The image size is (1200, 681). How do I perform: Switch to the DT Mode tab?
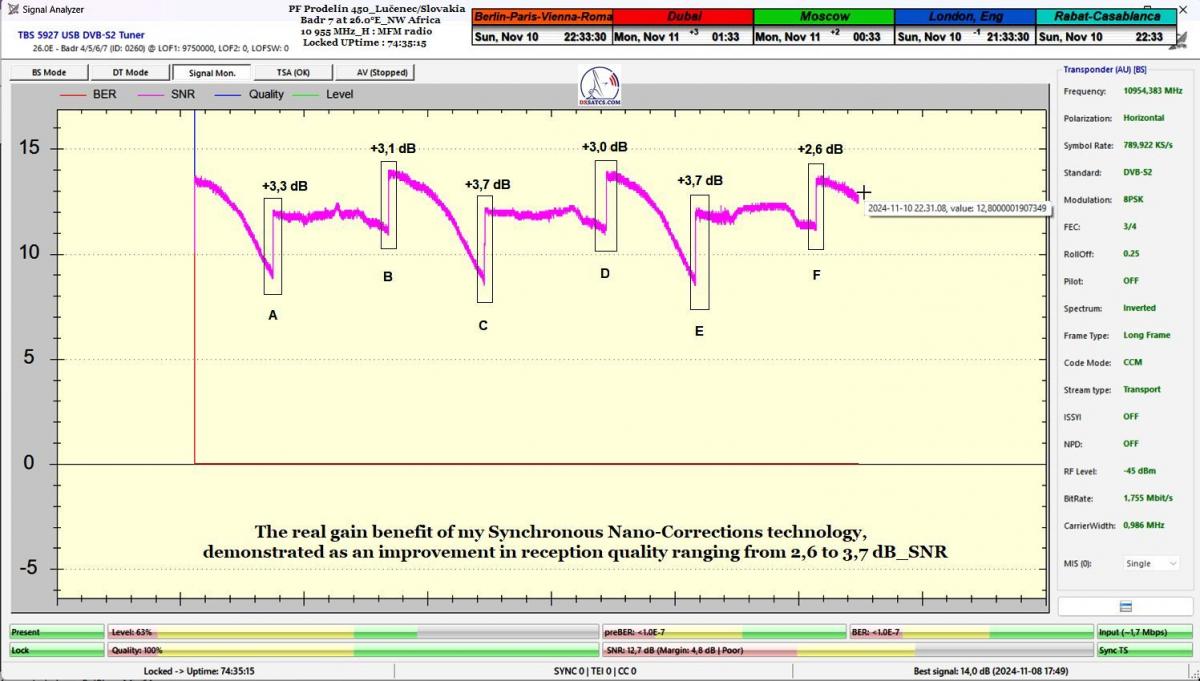[x=130, y=73]
